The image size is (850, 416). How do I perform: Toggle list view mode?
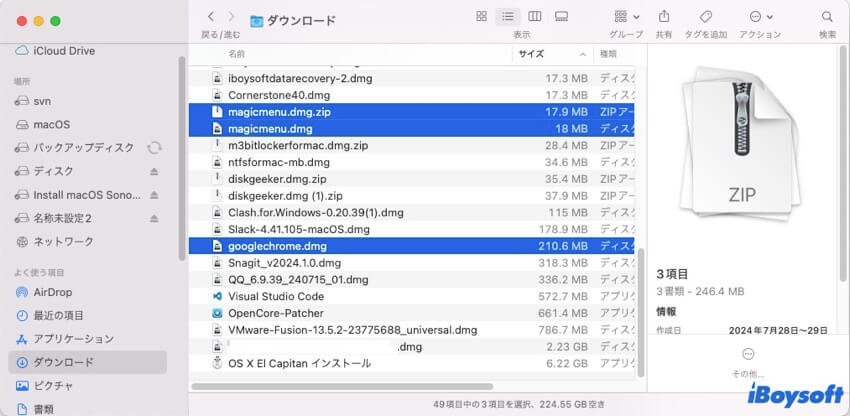pos(508,17)
